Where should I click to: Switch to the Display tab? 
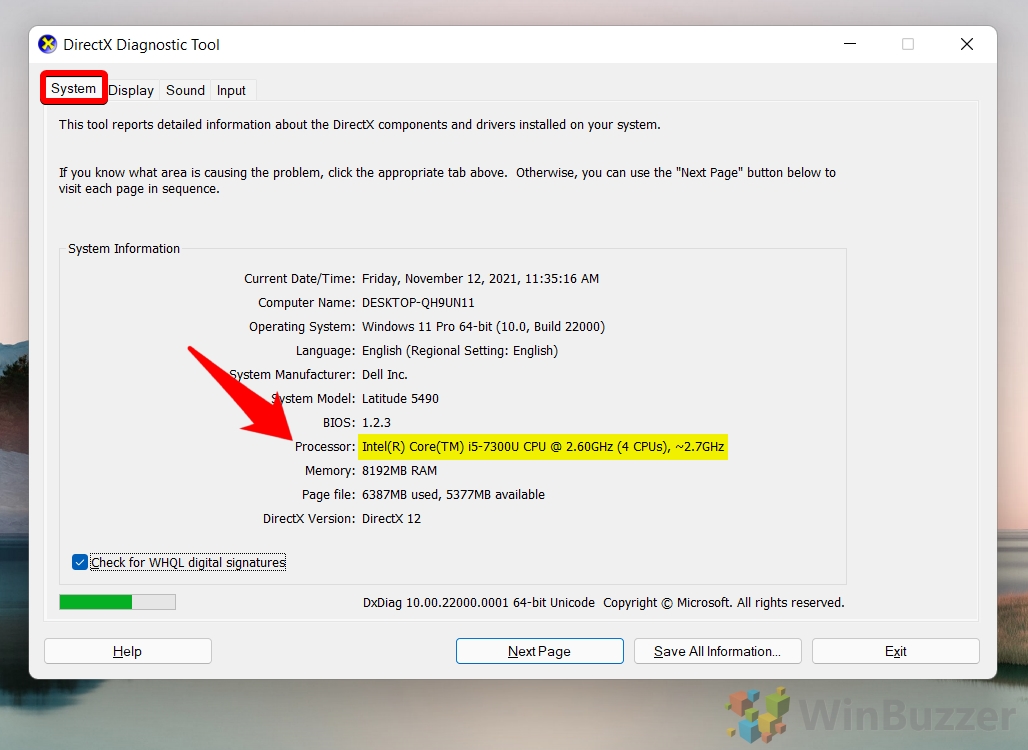click(x=131, y=90)
